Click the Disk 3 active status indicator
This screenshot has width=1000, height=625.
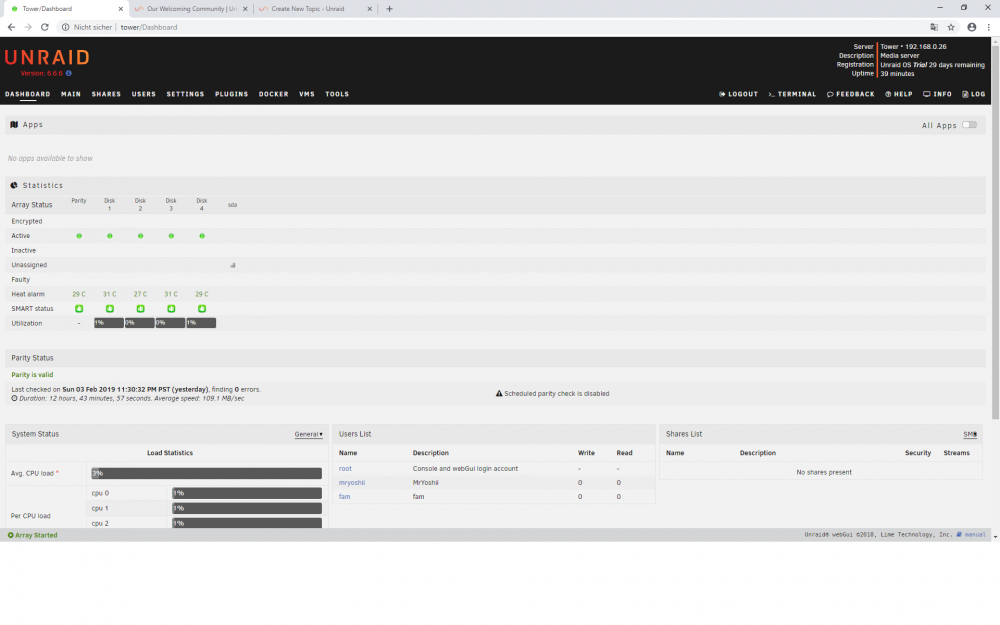[171, 236]
